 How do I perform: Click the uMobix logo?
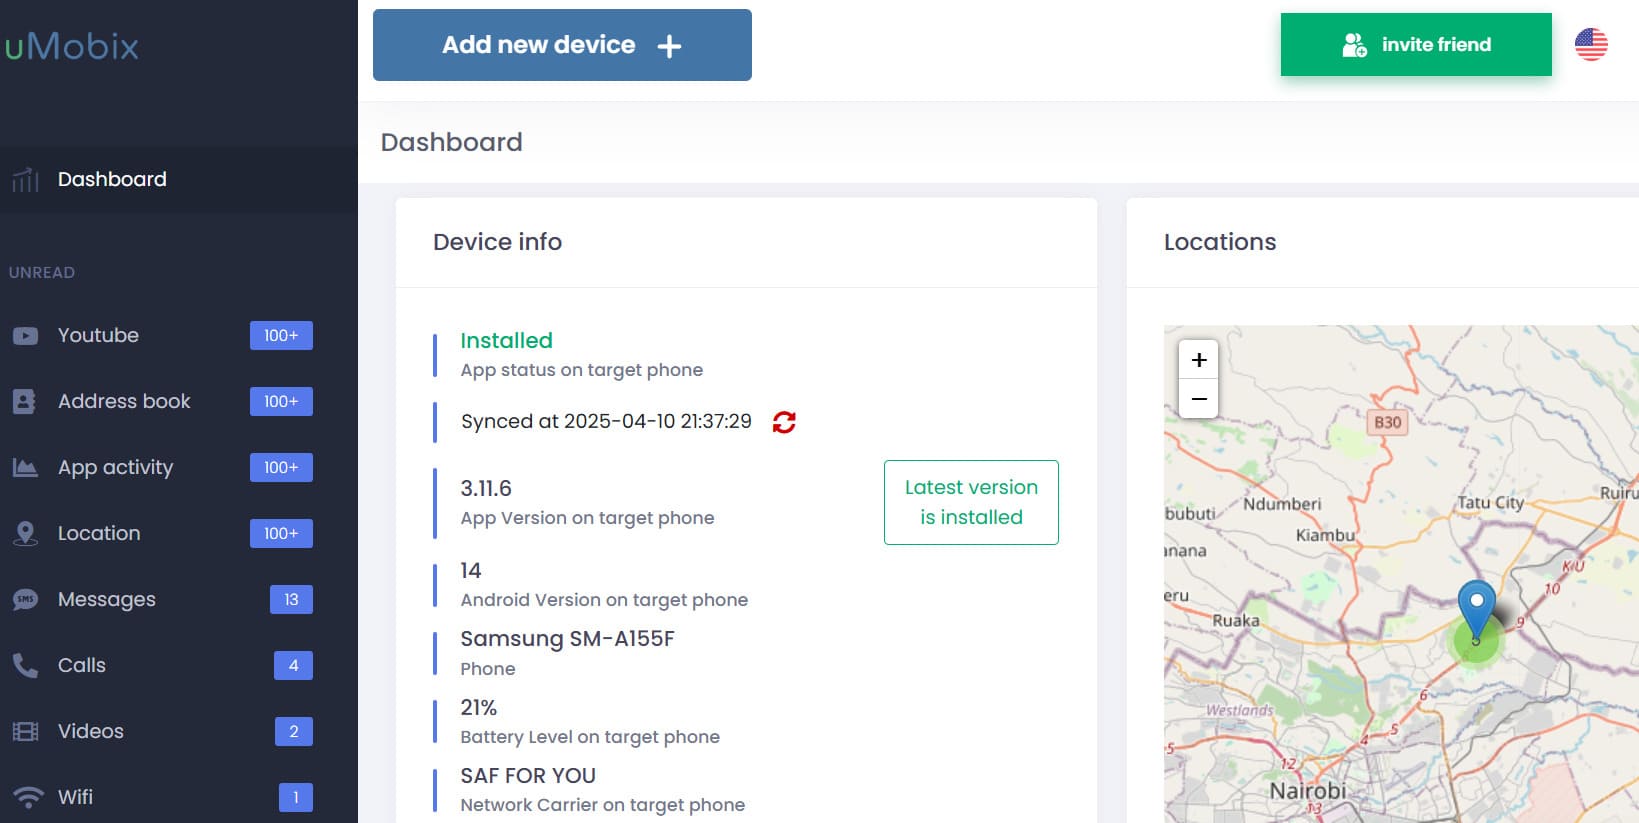[71, 46]
